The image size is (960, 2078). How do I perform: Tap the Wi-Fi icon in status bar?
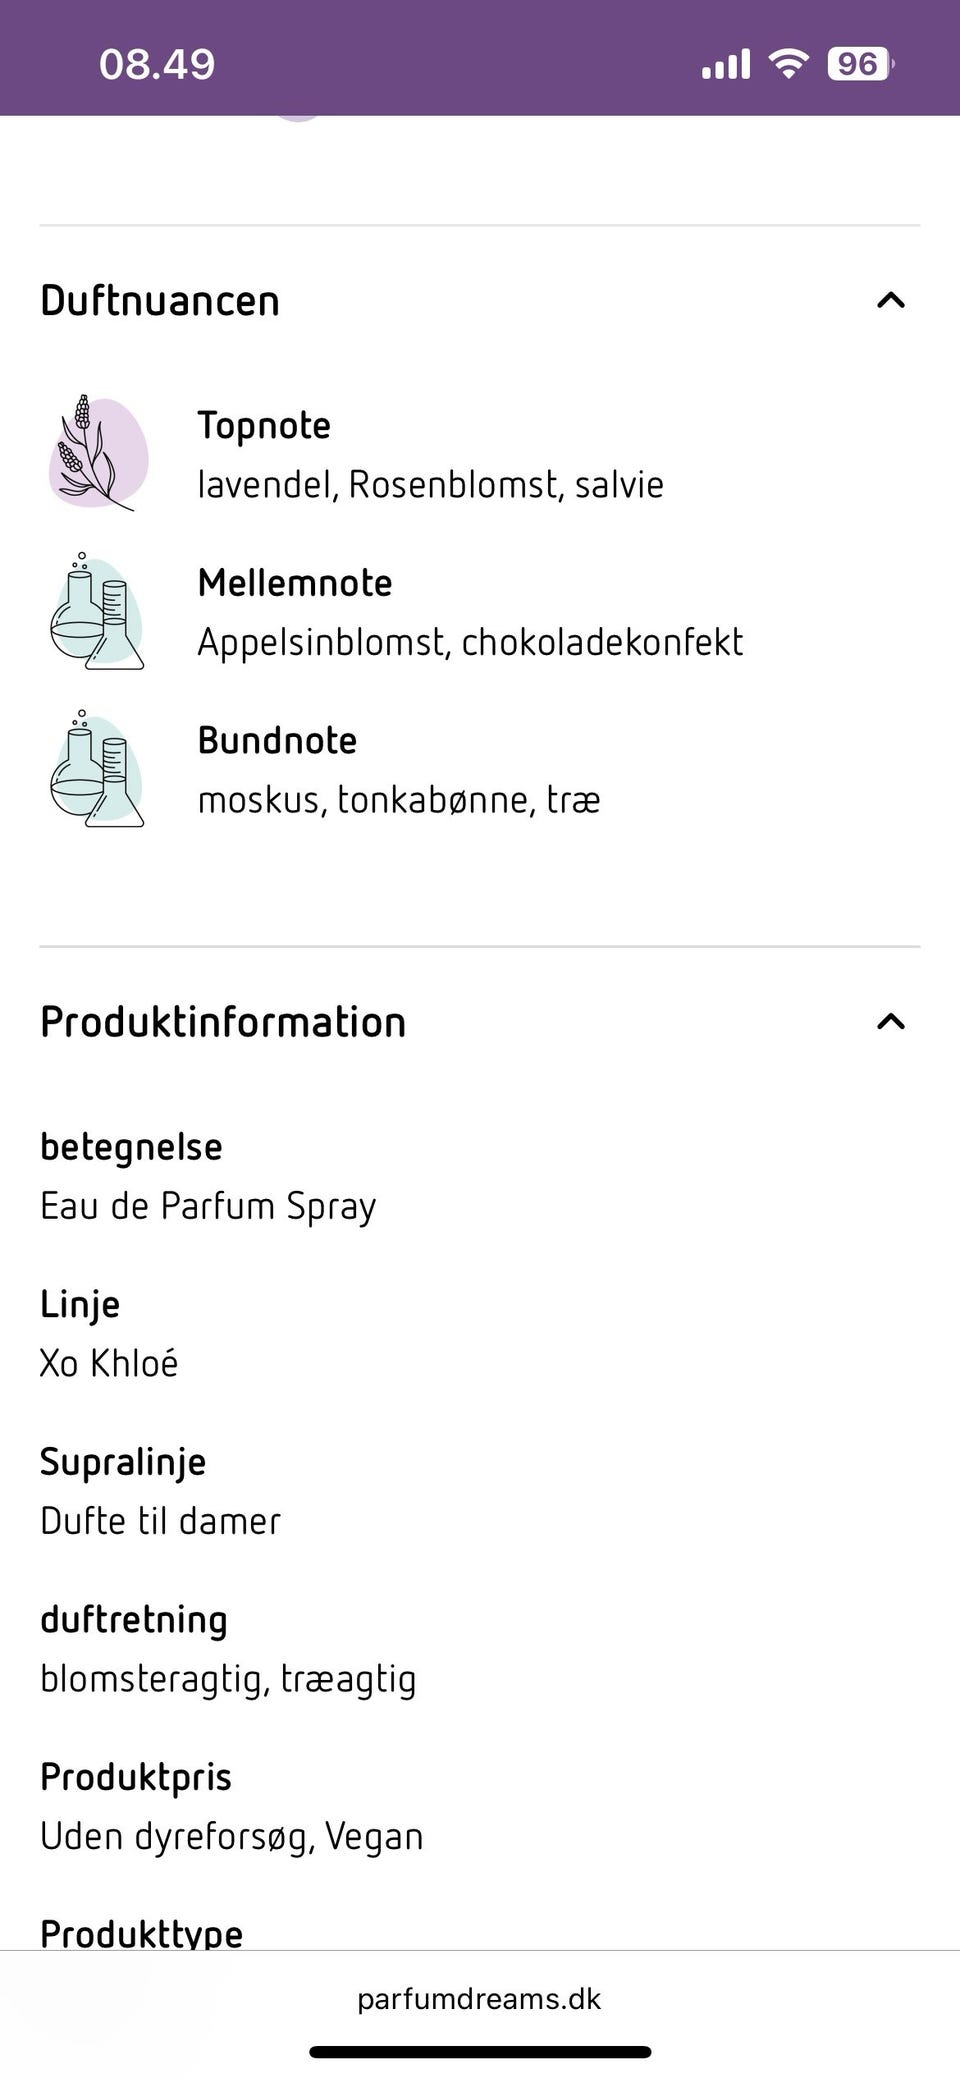pyautogui.click(x=787, y=63)
